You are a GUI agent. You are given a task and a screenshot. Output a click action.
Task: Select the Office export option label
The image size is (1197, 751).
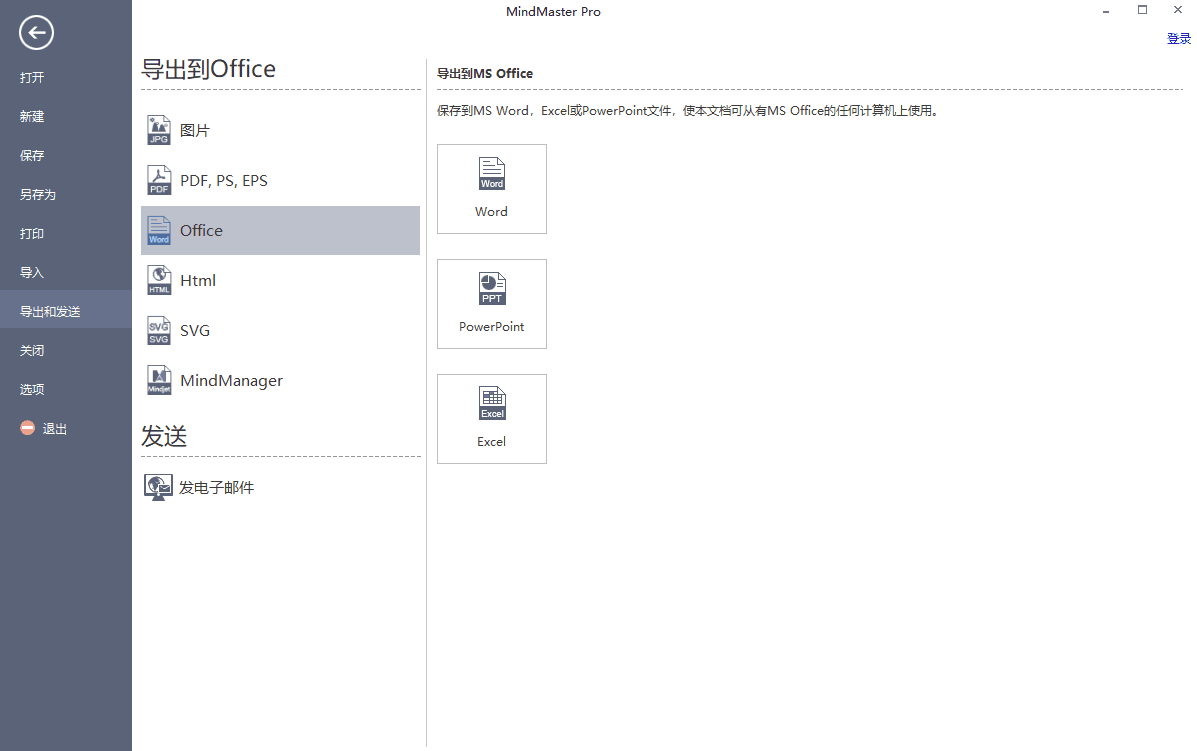[202, 230]
